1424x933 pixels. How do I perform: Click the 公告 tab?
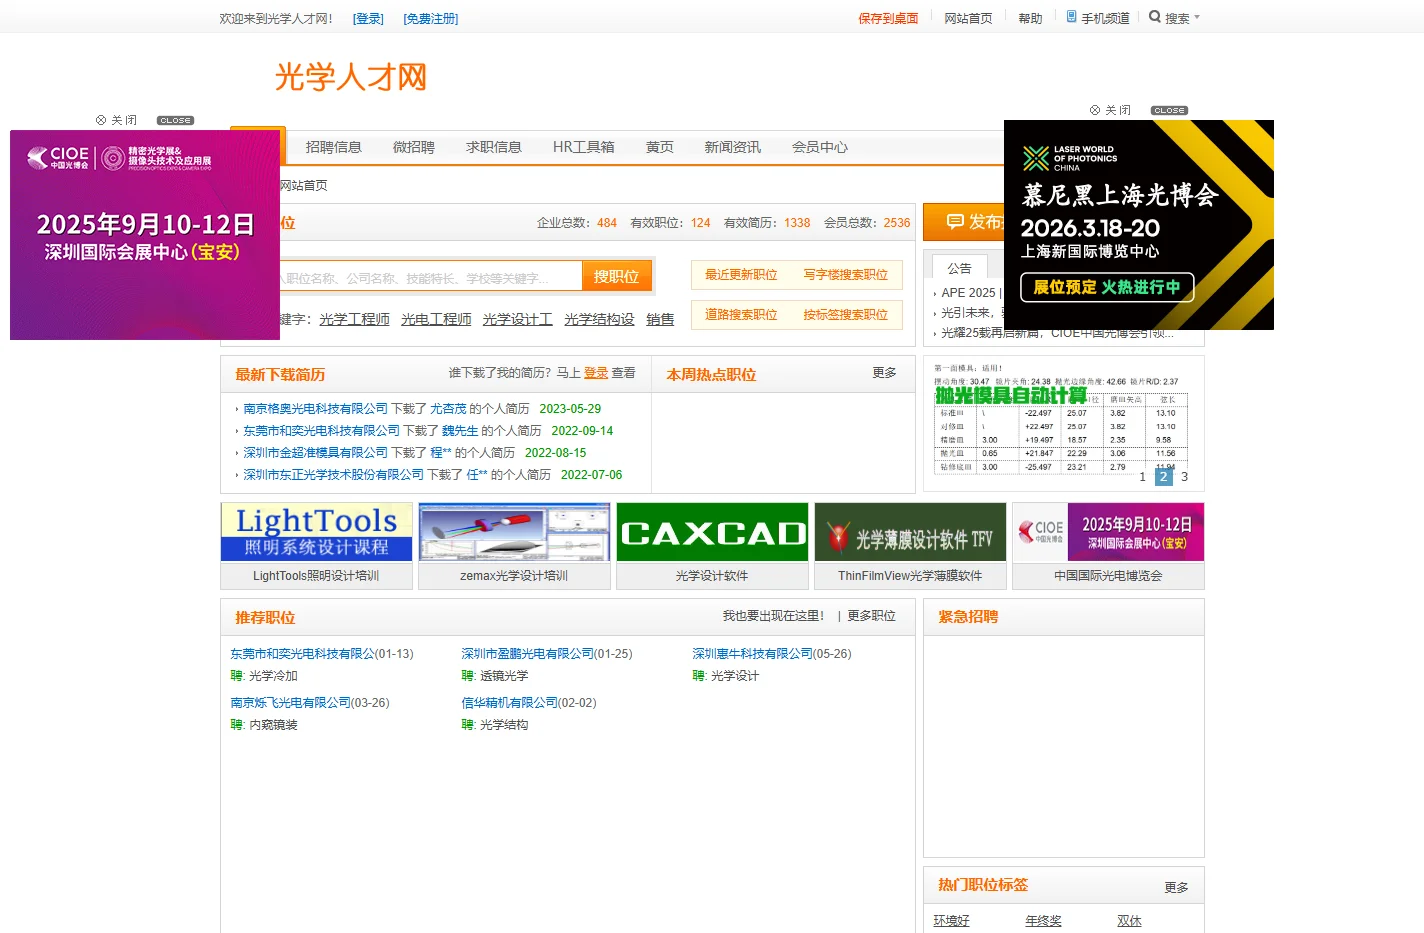click(x=960, y=268)
